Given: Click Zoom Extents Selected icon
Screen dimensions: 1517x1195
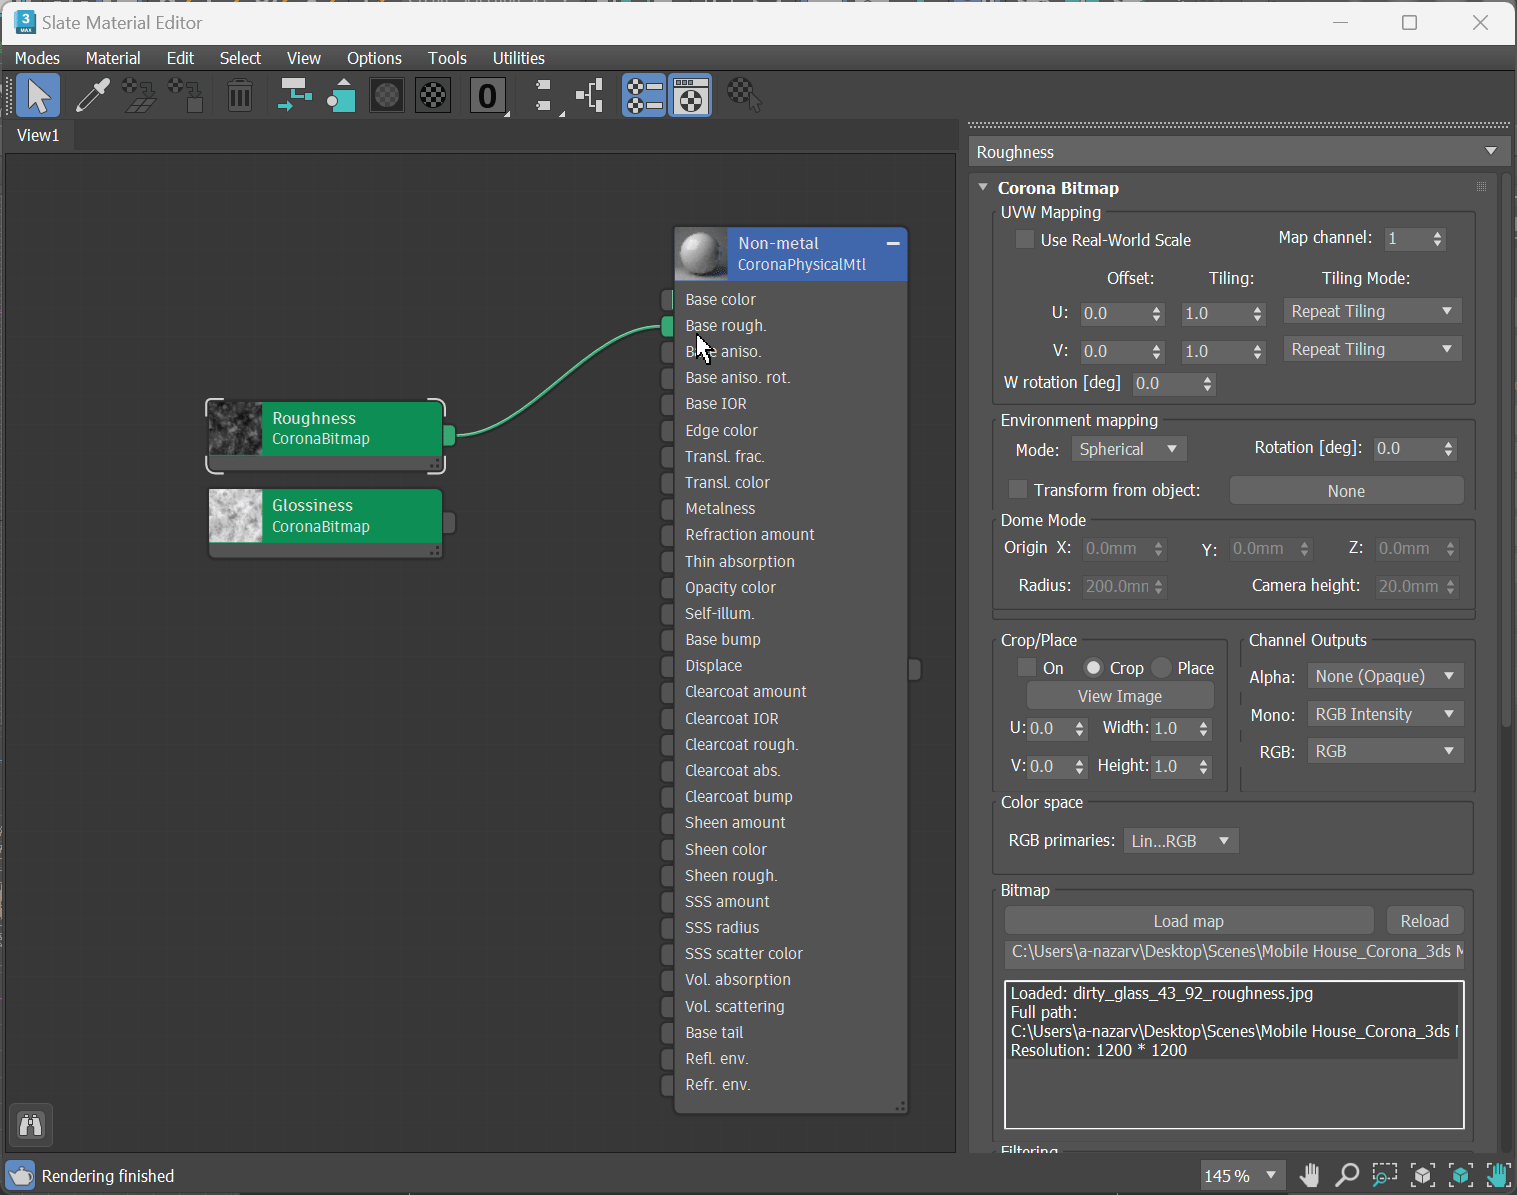Looking at the screenshot, I should [x=1461, y=1175].
